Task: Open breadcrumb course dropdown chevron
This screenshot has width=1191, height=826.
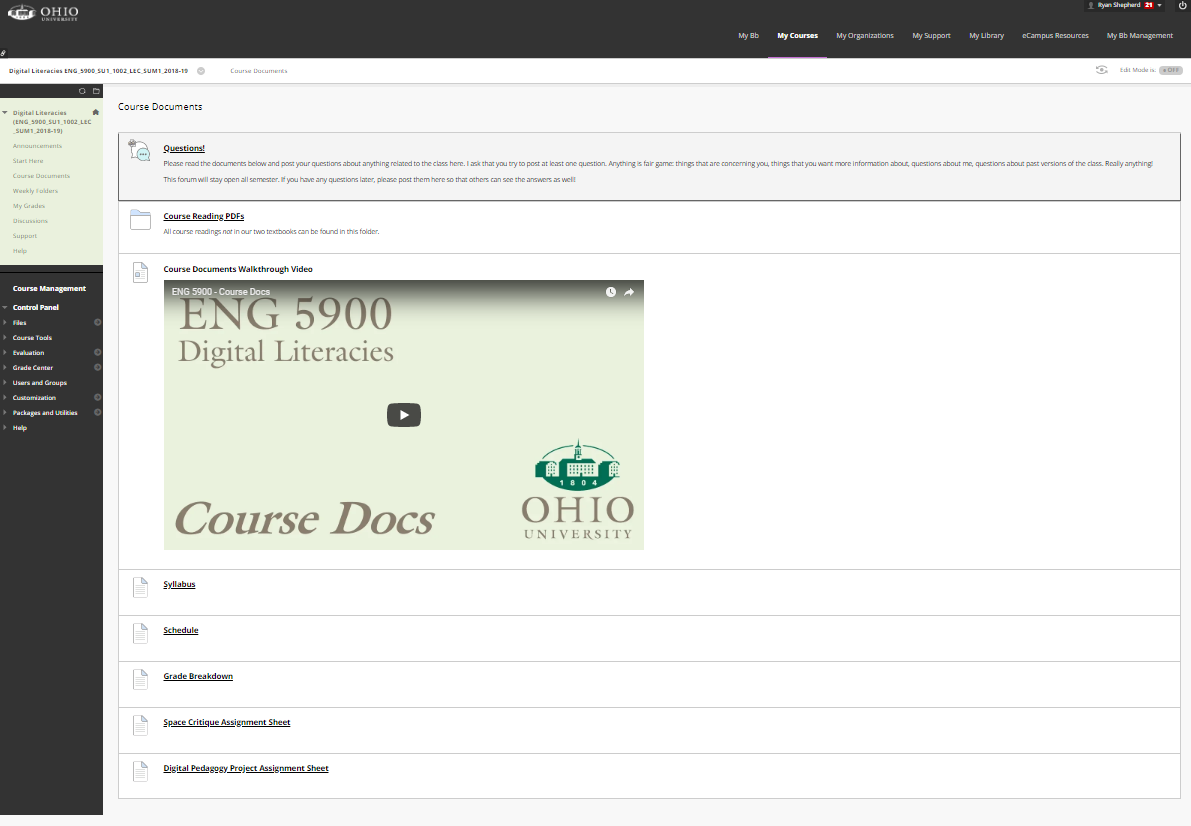Action: (201, 71)
